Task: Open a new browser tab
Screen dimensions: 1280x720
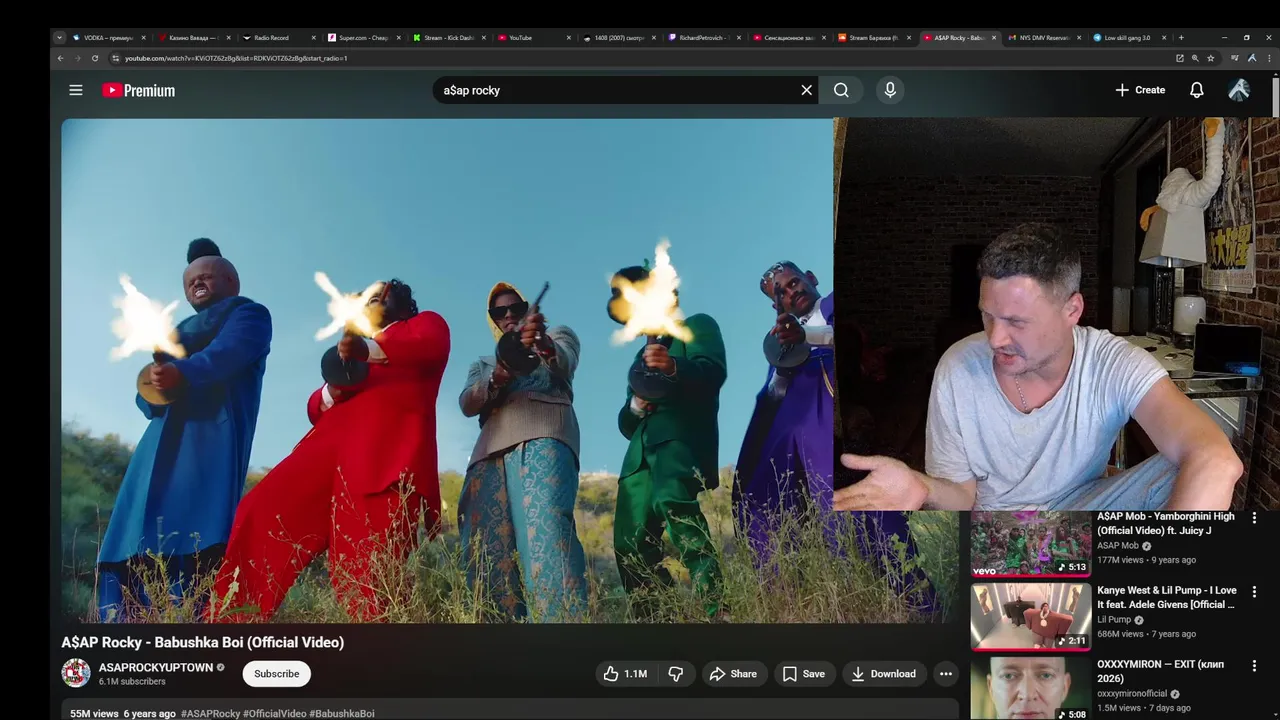Action: coord(1181,38)
